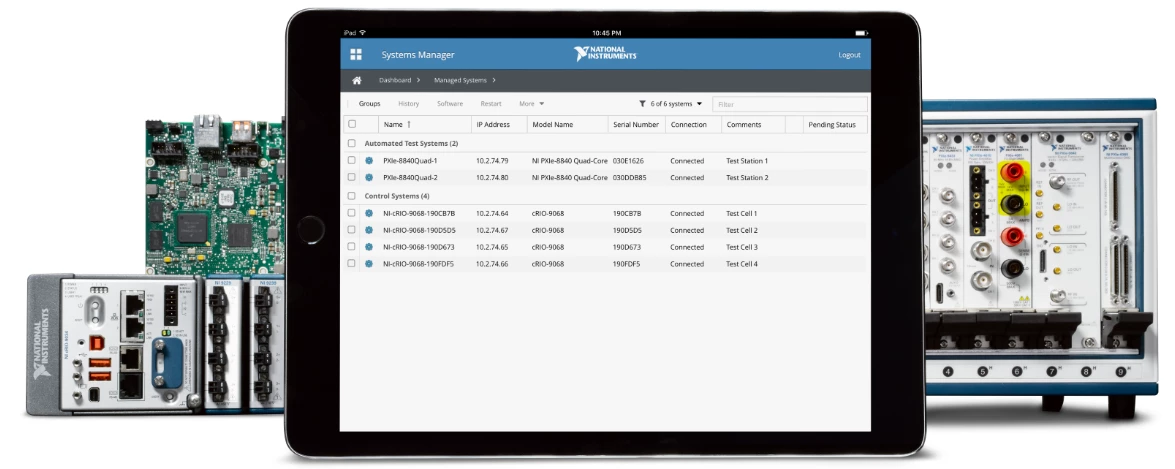Image resolution: width=1175 pixels, height=469 pixels.
Task: Click the Test Station 1 comment
Action: coord(747,160)
